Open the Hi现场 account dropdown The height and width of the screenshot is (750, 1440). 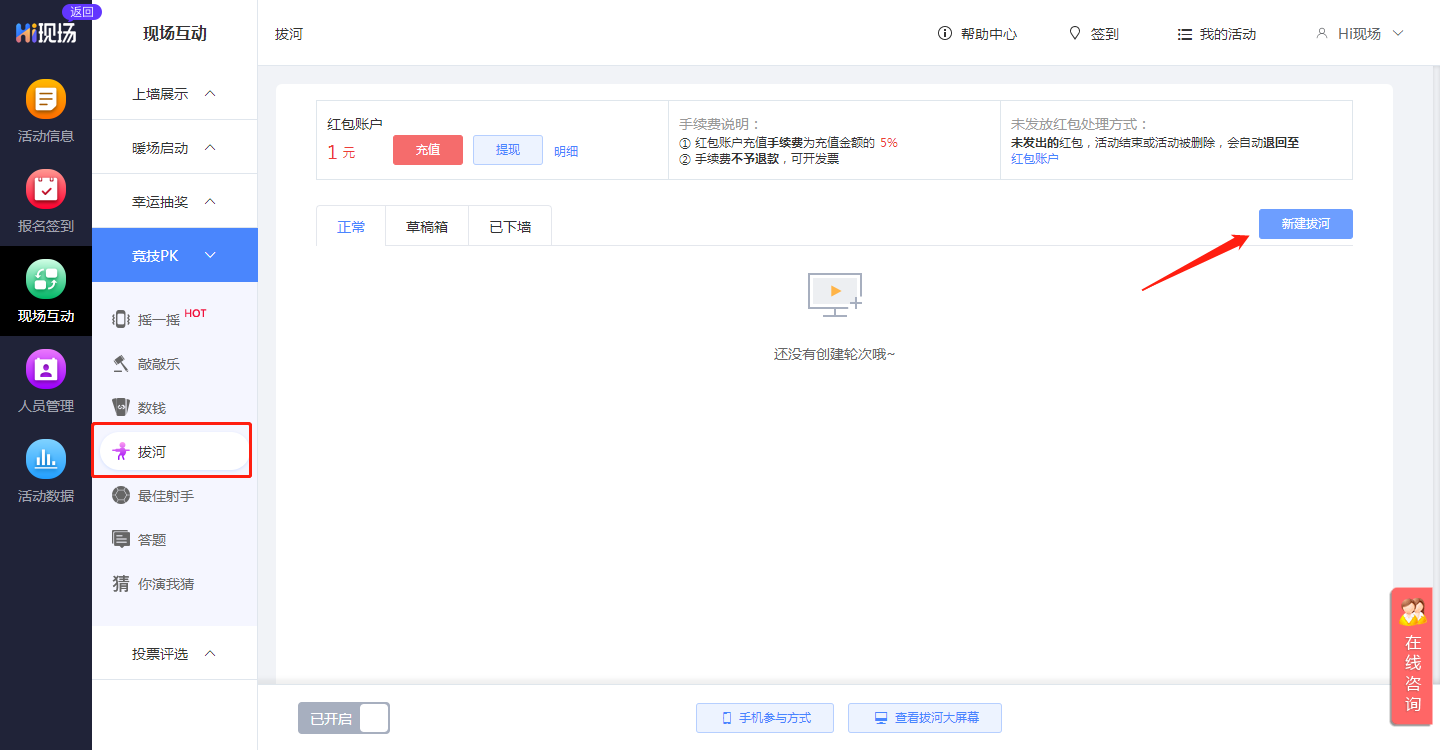1360,34
